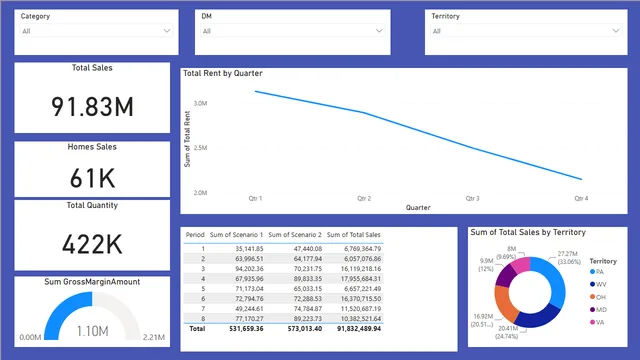Select cell 89,223.73 in Period 8
The height and width of the screenshot is (360, 640).
click(308, 318)
